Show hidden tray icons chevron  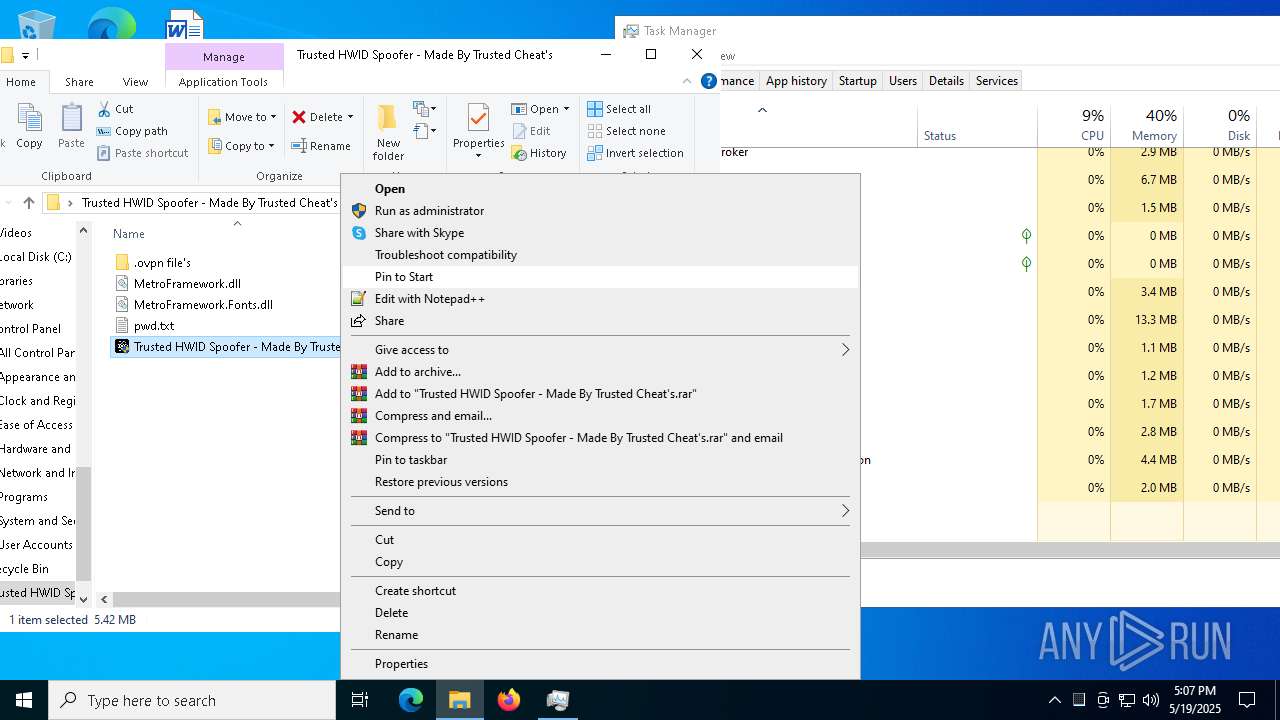1055,700
